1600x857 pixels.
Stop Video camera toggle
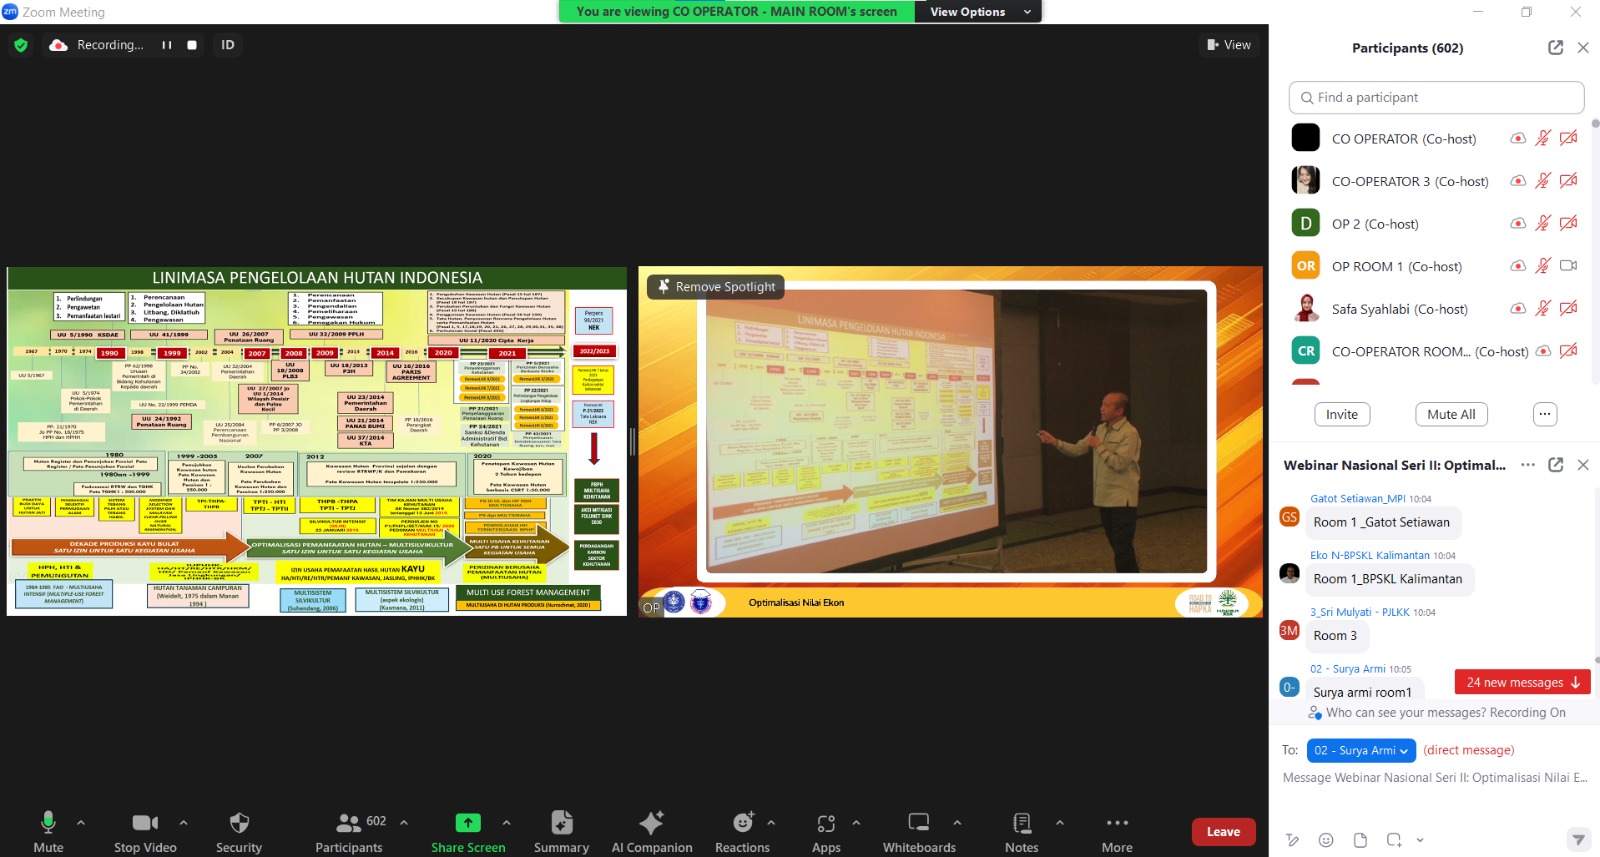145,823
